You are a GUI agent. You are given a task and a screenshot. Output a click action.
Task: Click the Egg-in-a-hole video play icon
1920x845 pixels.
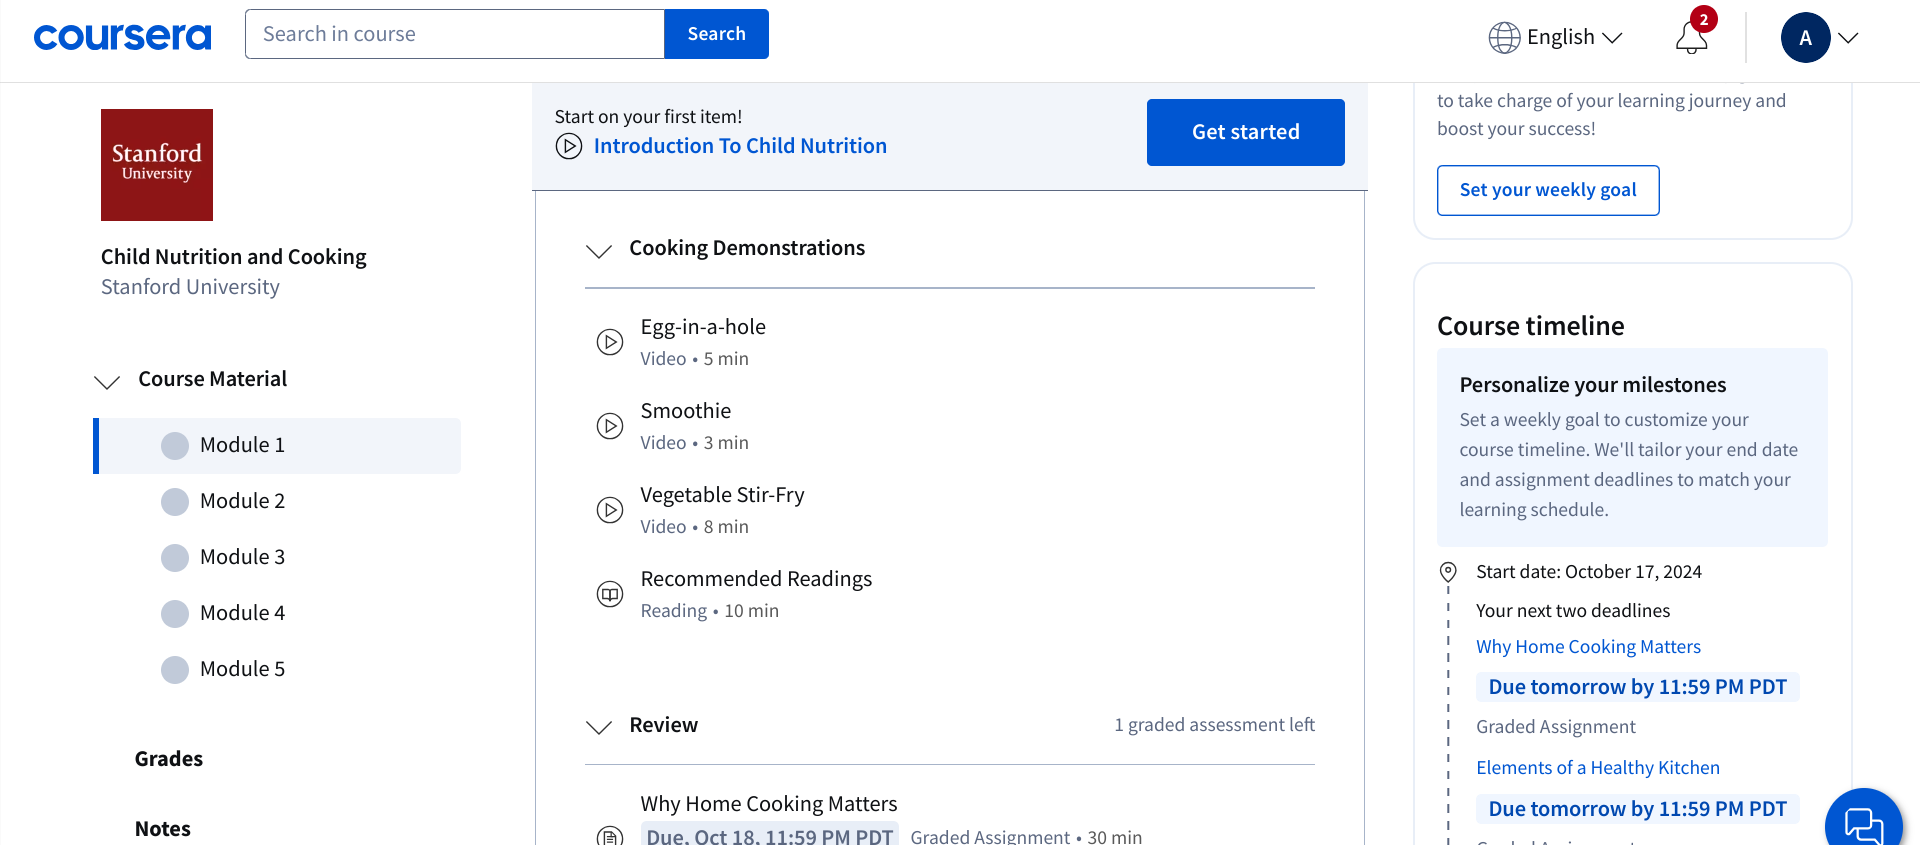coord(610,342)
